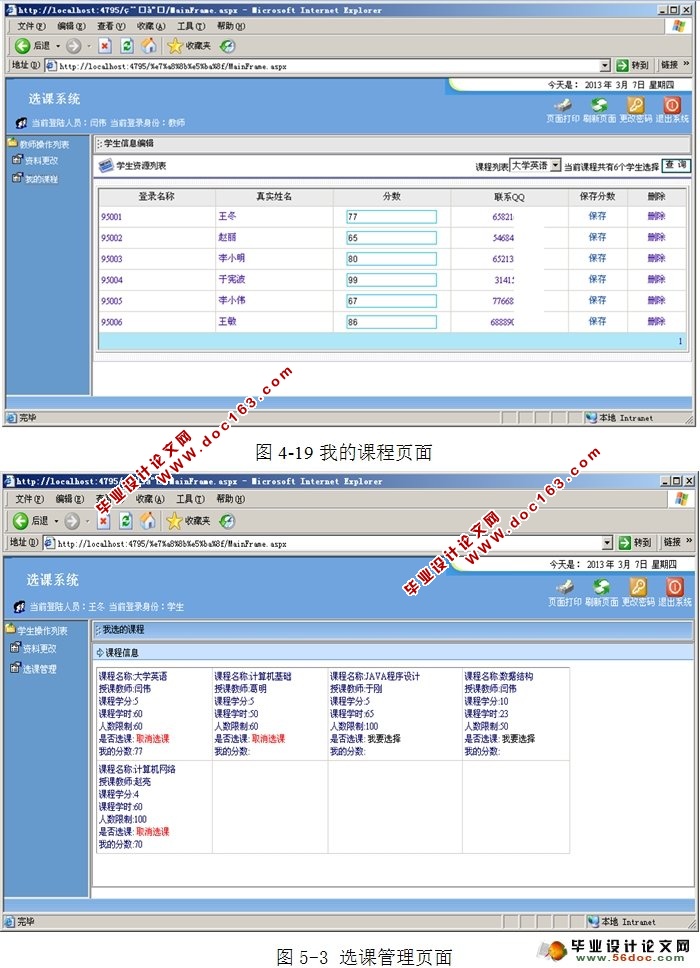Image resolution: width=700 pixels, height=968 pixels.
Task: Click page number 1 in table footer
Action: click(680, 341)
